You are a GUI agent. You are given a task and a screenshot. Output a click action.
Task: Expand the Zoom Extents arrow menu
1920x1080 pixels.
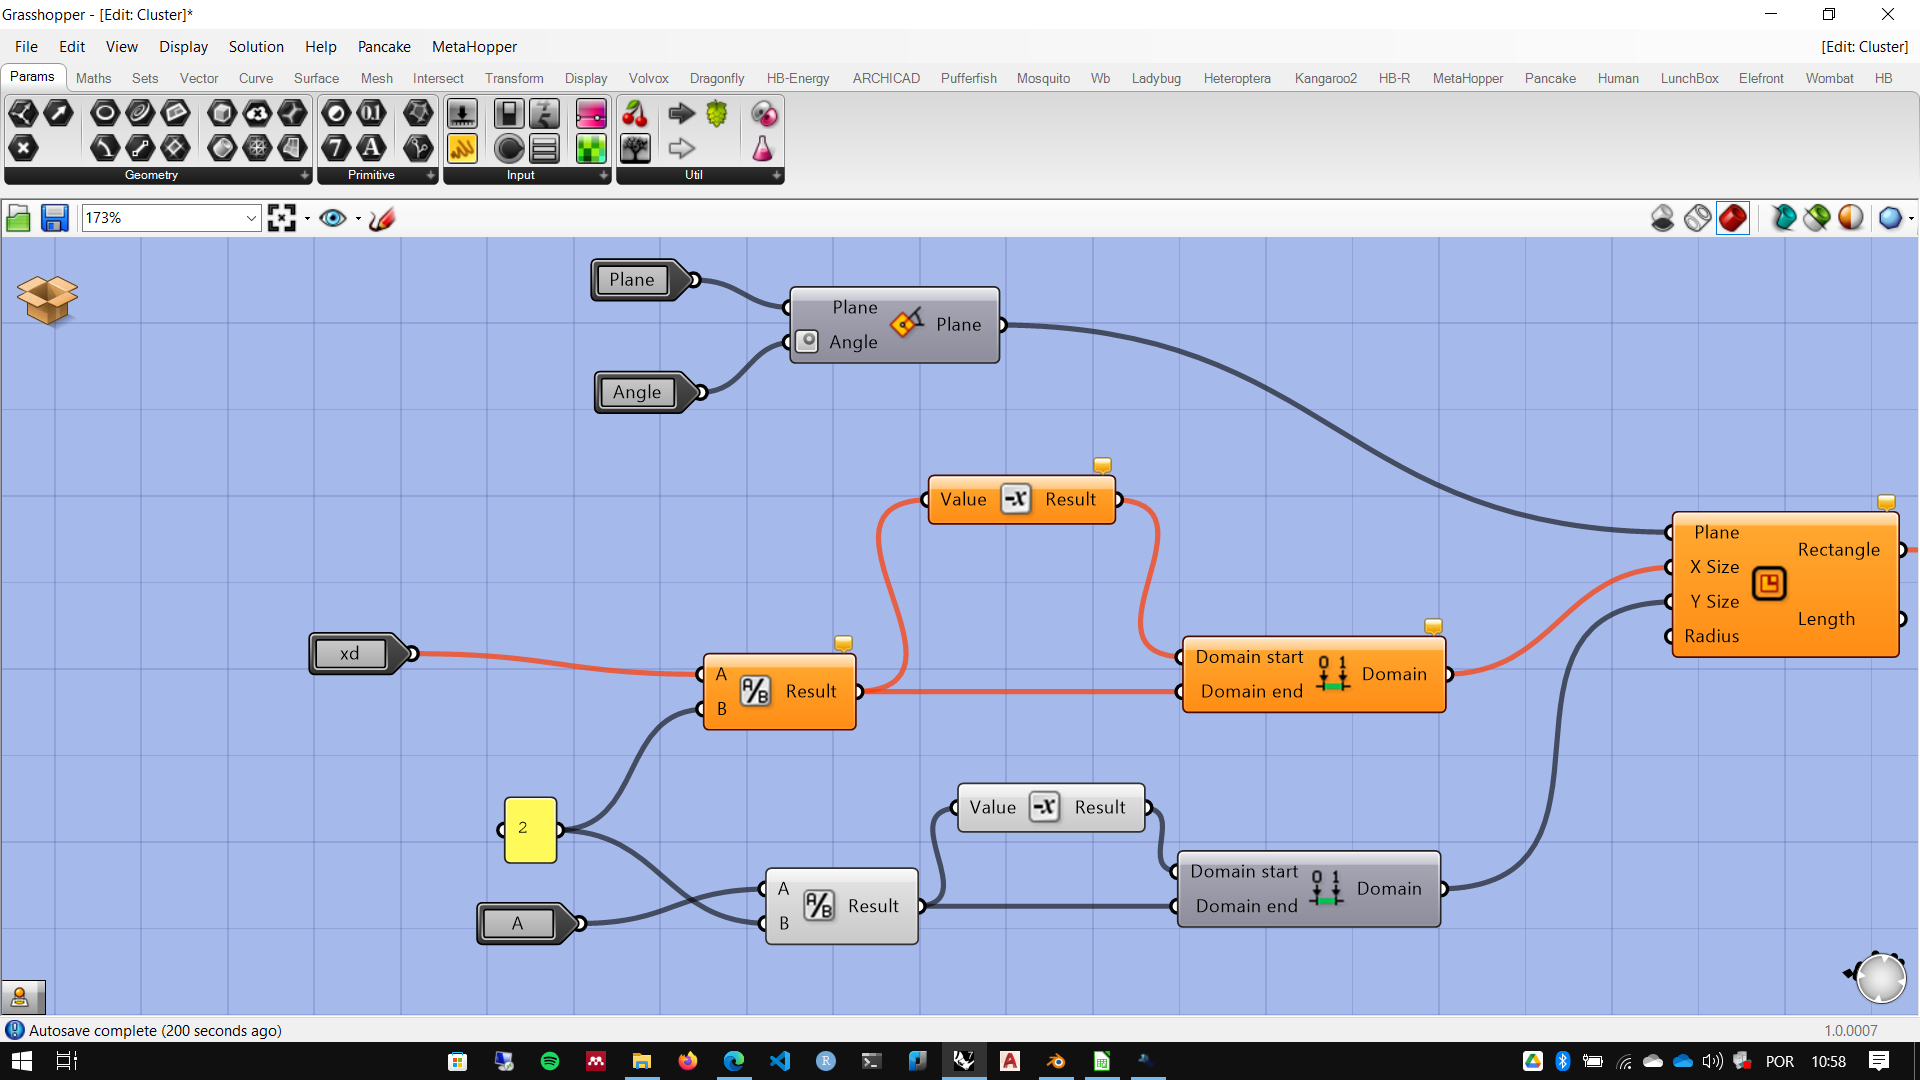306,218
